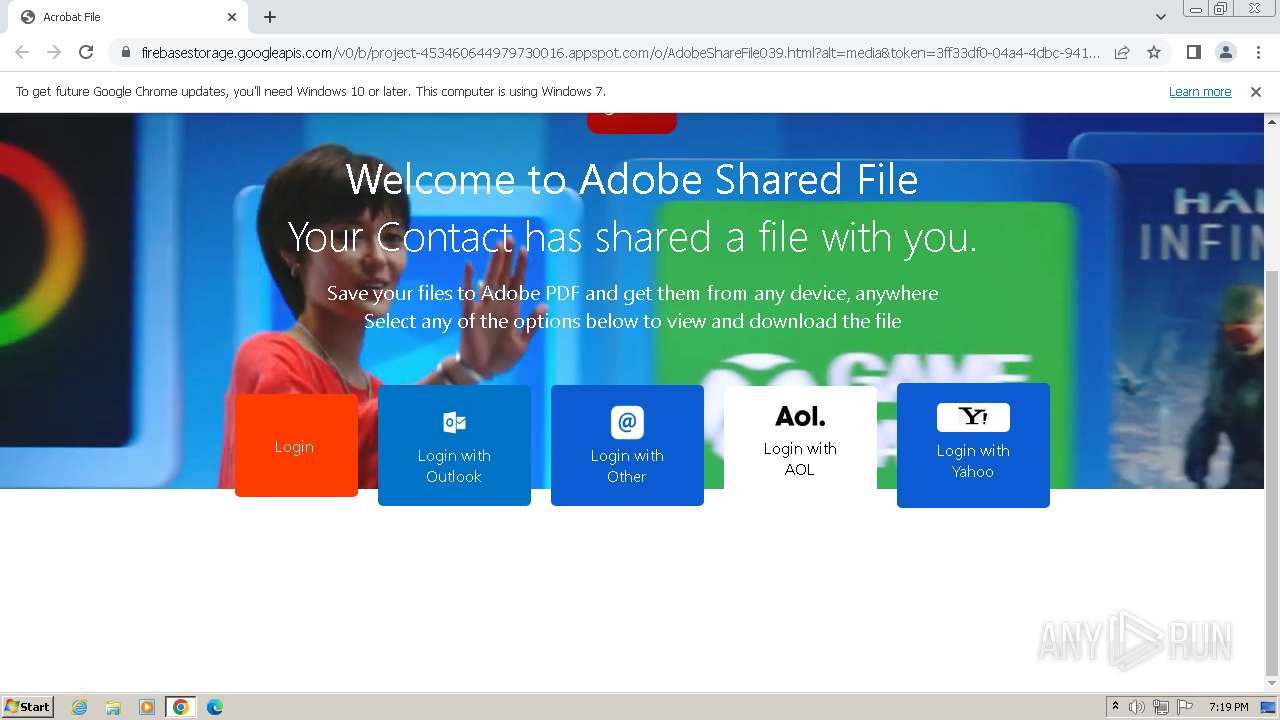Click the orange Login tile
This screenshot has width=1280, height=720.
[x=296, y=445]
